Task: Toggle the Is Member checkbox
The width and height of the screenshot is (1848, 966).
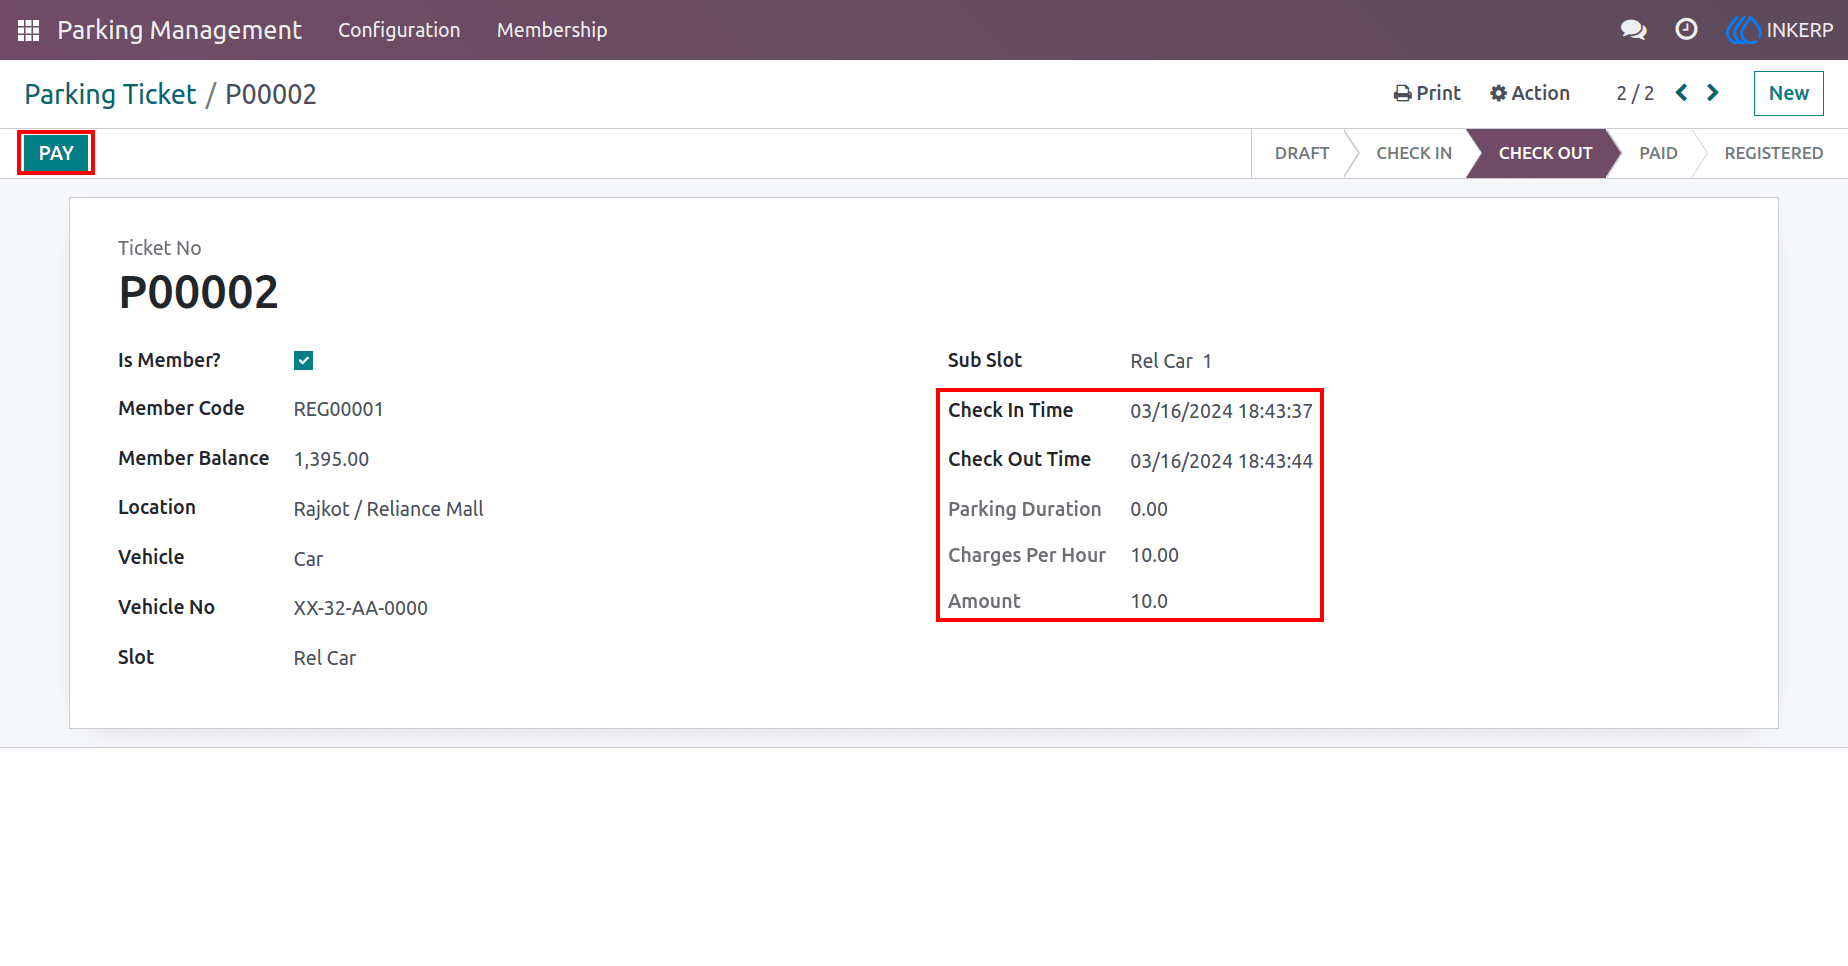Action: click(304, 361)
